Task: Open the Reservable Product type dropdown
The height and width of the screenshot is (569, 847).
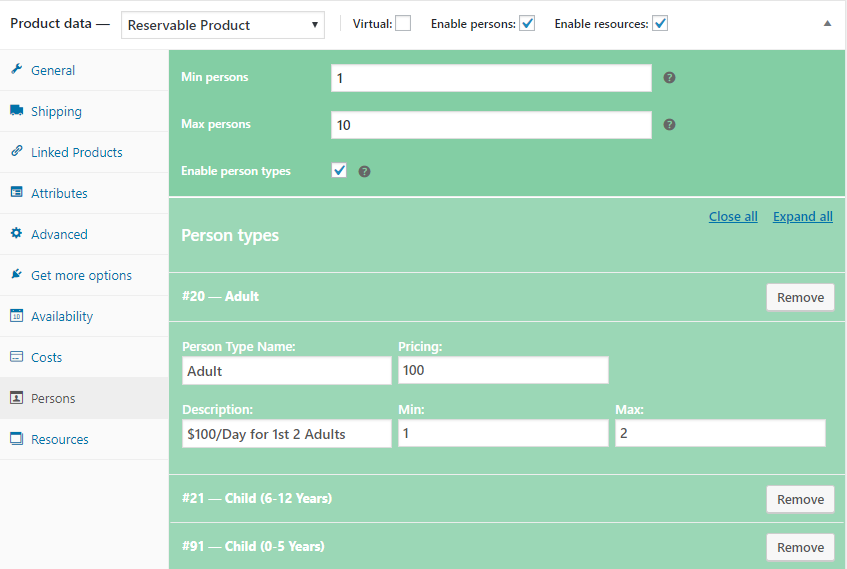Action: [222, 25]
